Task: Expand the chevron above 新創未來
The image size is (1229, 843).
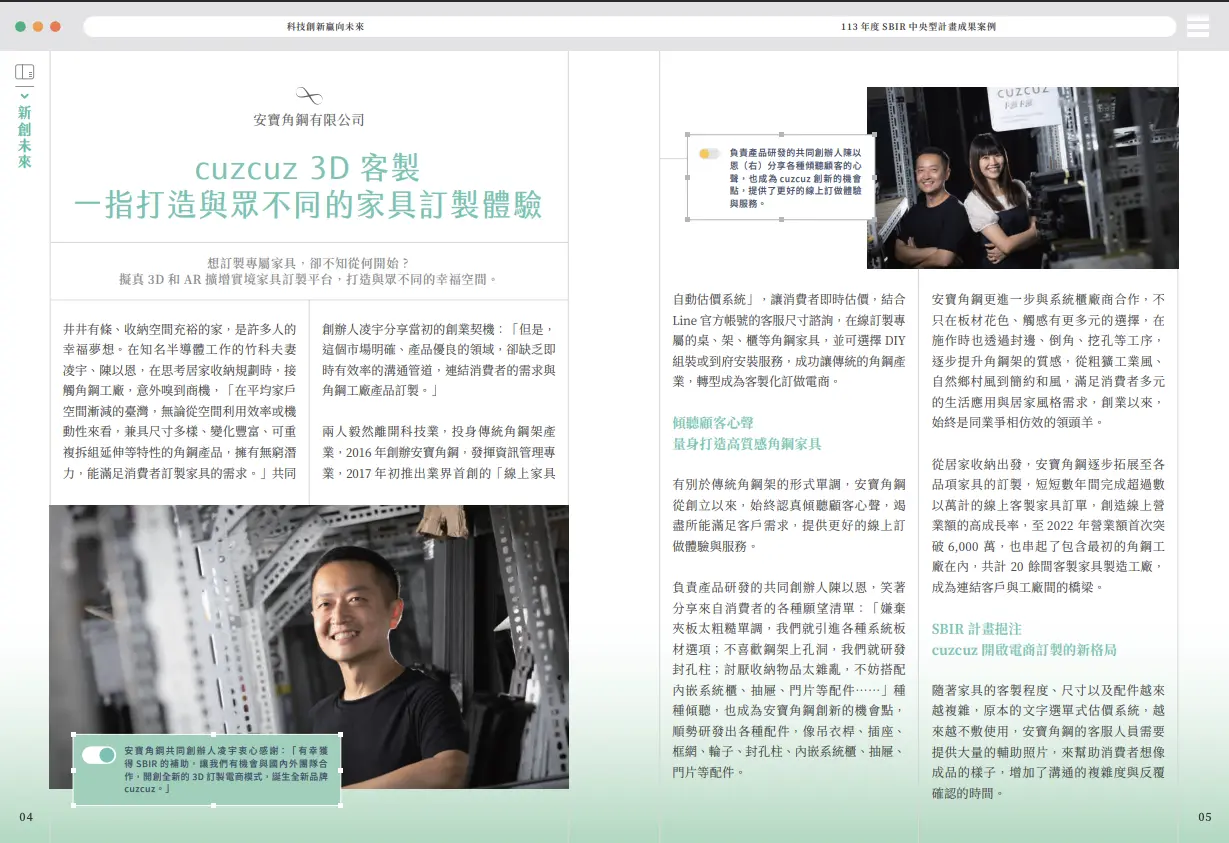Action: [25, 96]
